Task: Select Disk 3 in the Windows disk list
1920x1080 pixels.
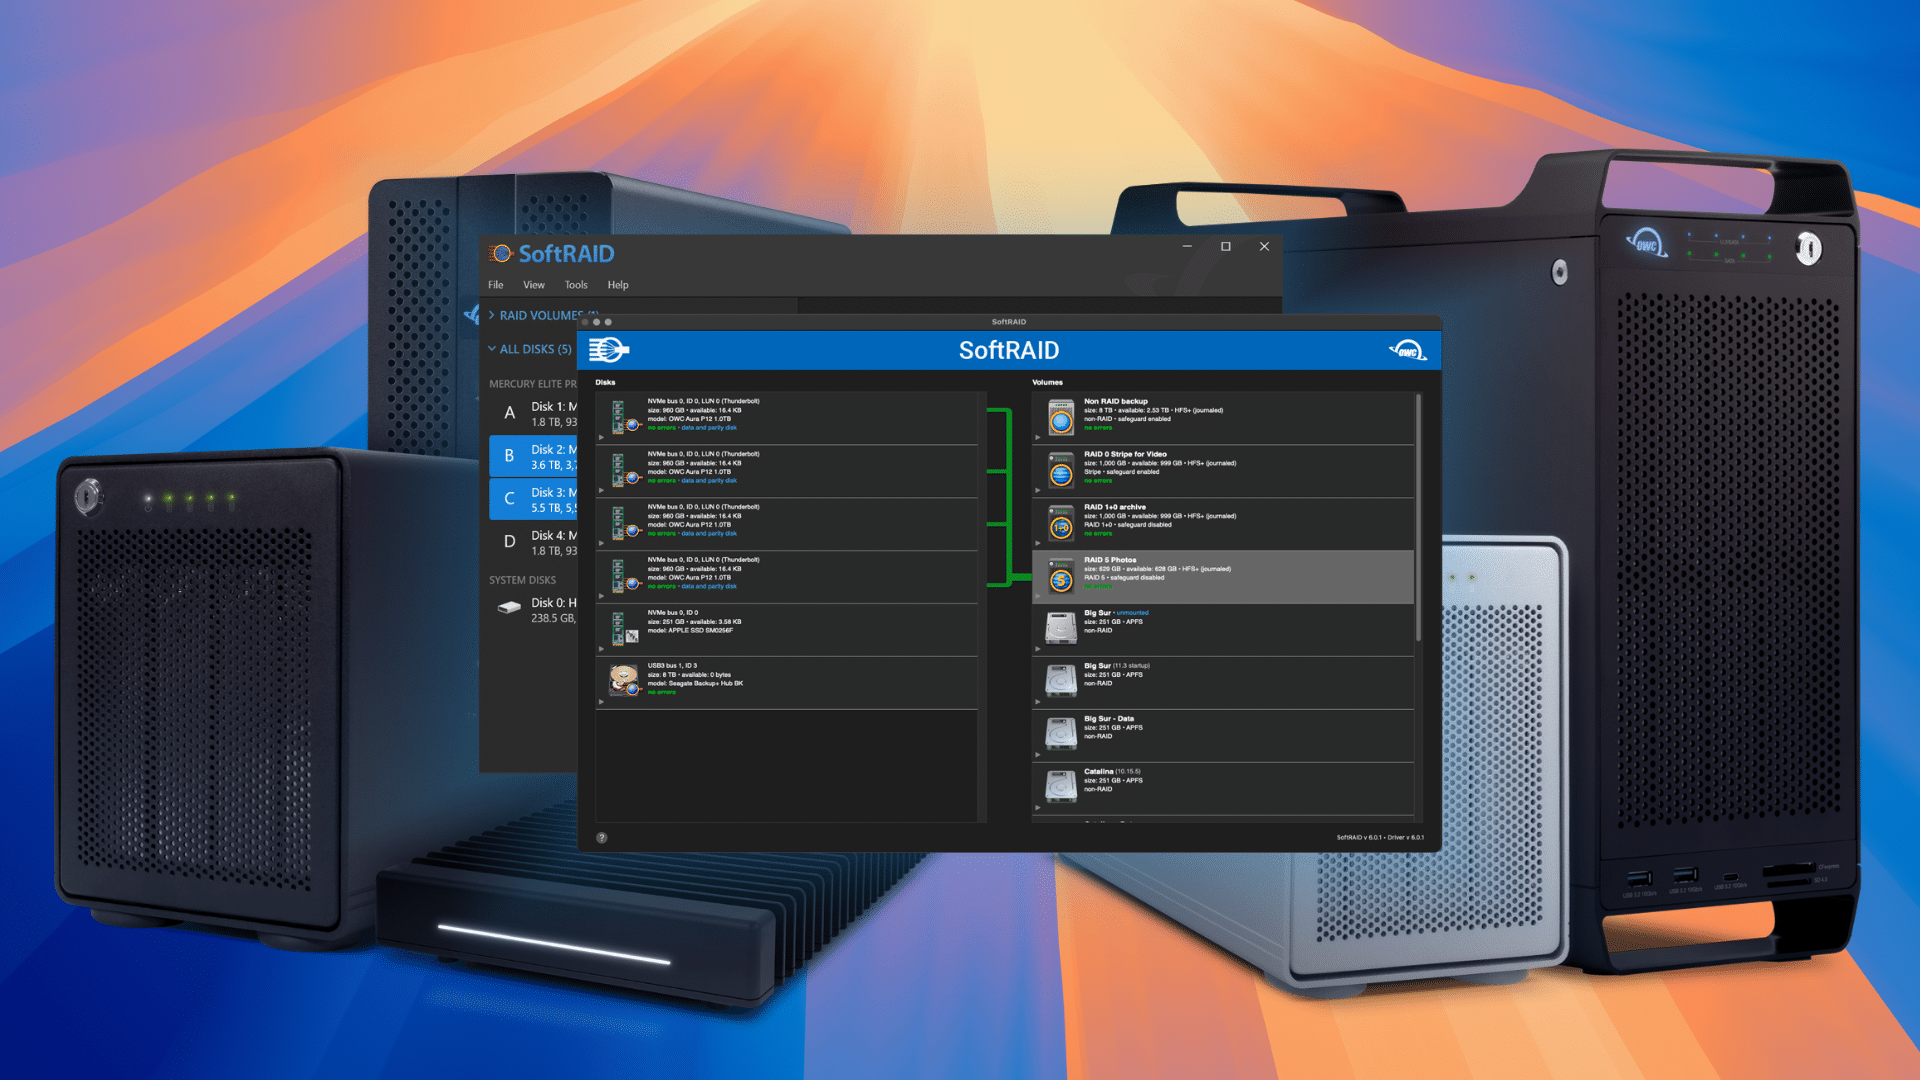Action: (x=533, y=499)
